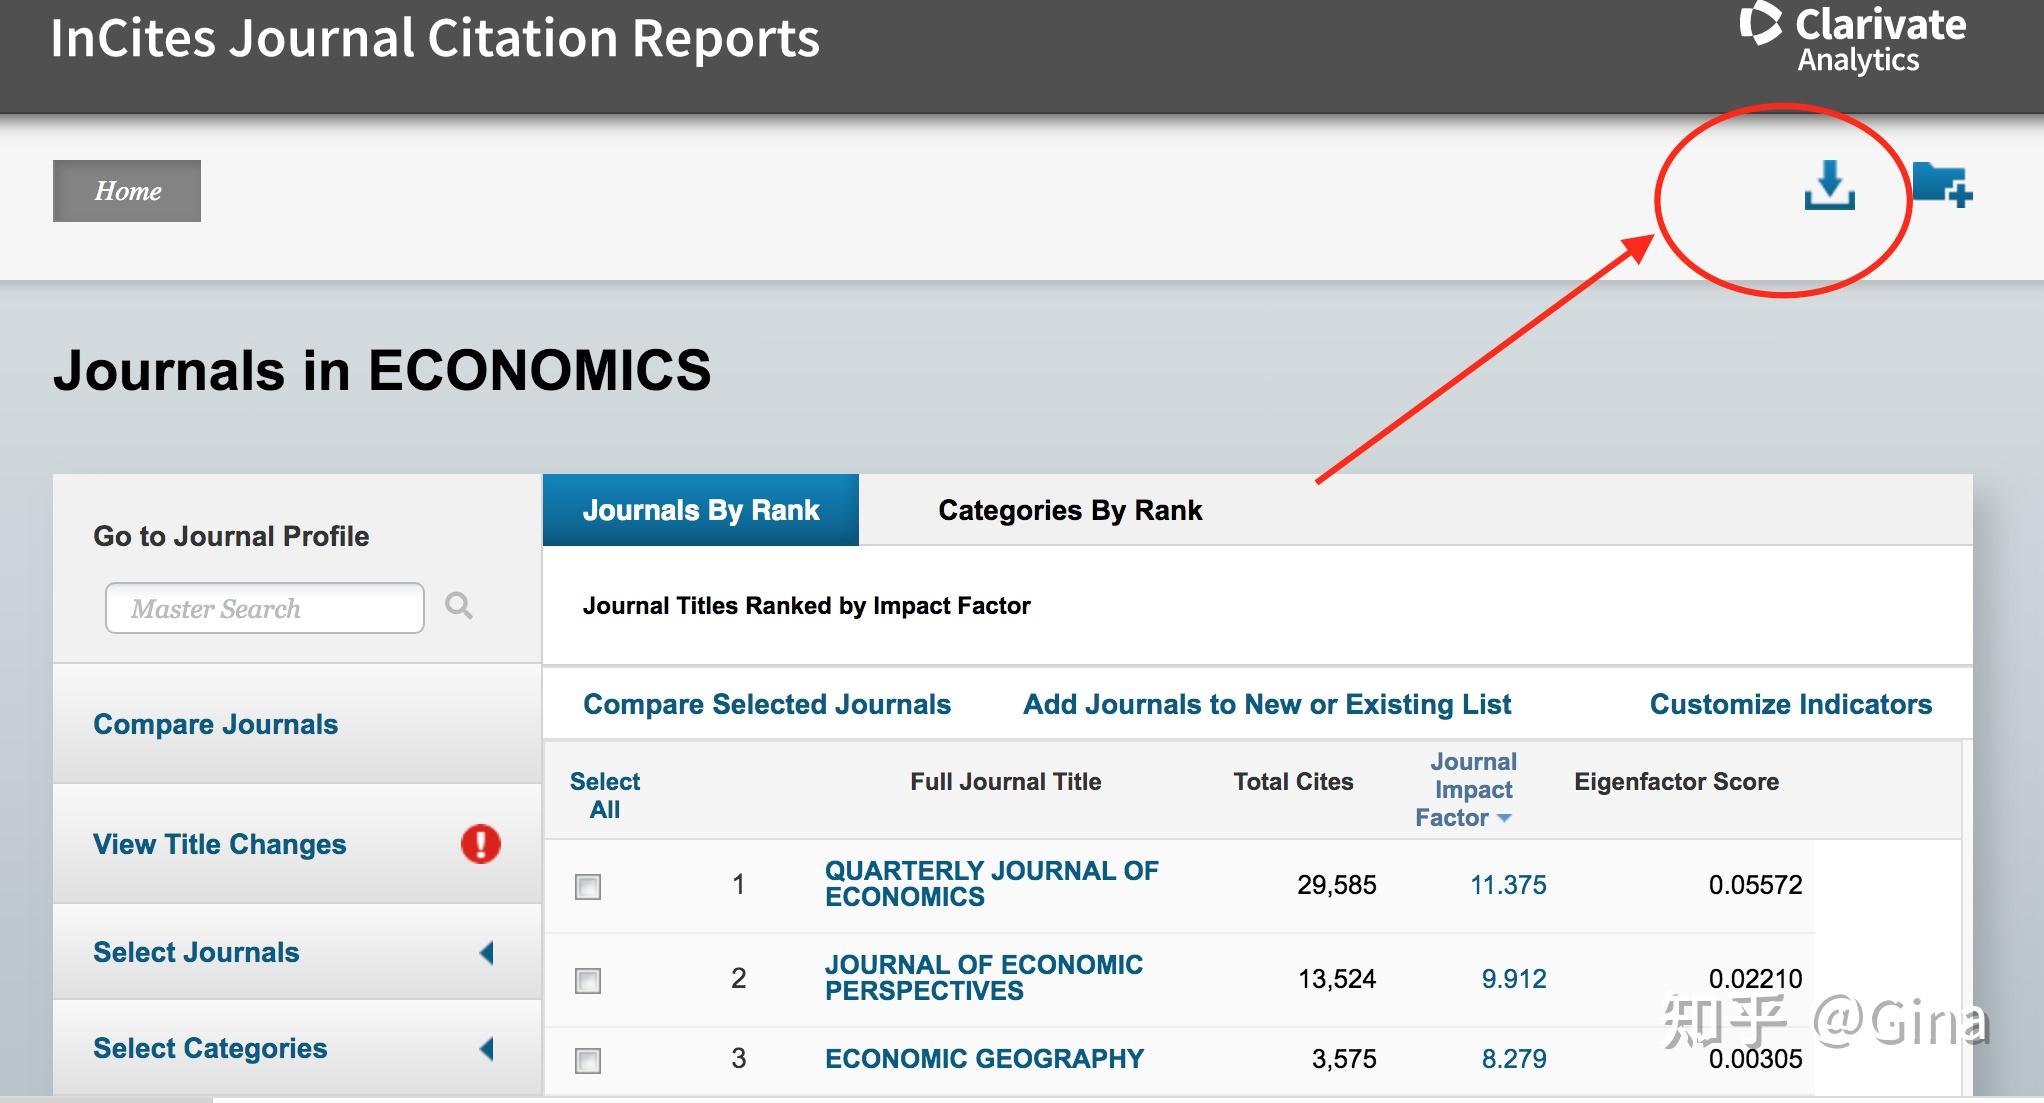Click the red alert icon beside View Title Changes

480,844
